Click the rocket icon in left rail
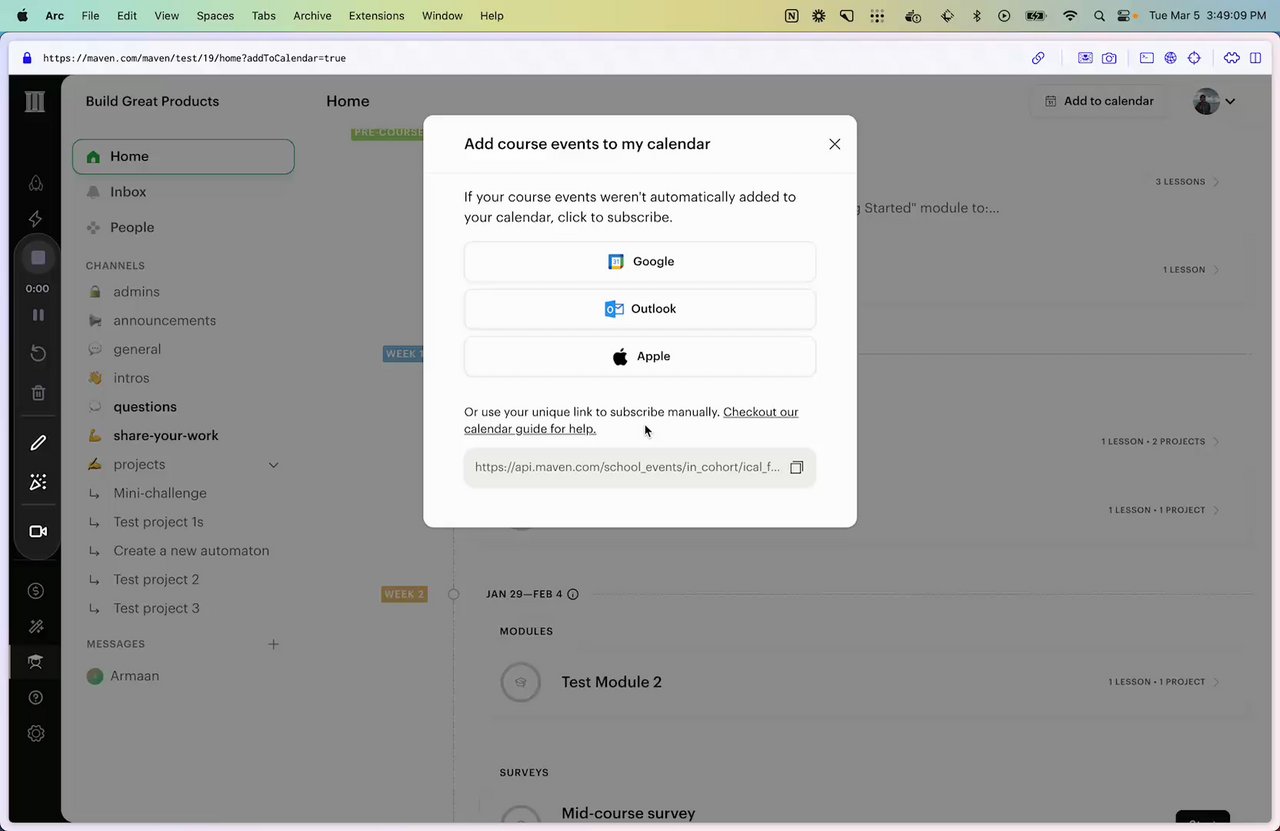Viewport: 1280px width, 831px height. click(36, 183)
